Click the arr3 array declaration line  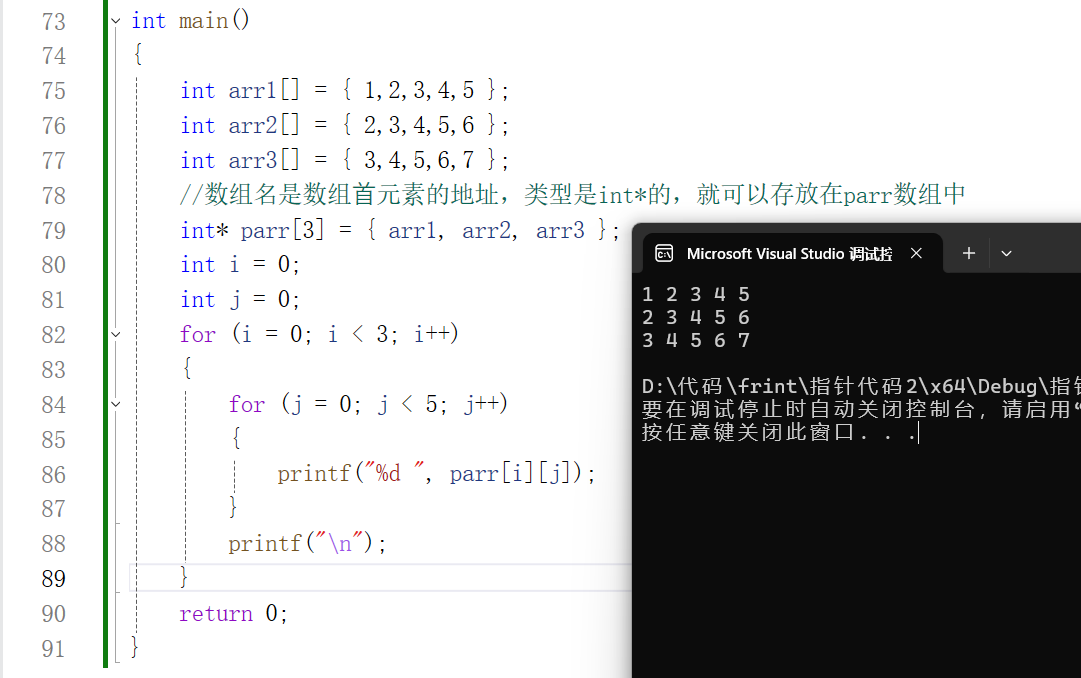(x=344, y=160)
